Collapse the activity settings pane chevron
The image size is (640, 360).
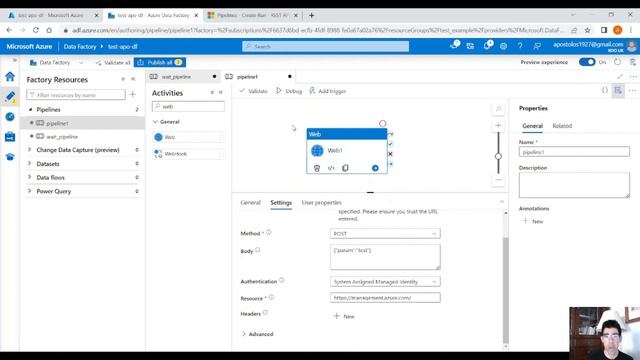501,202
